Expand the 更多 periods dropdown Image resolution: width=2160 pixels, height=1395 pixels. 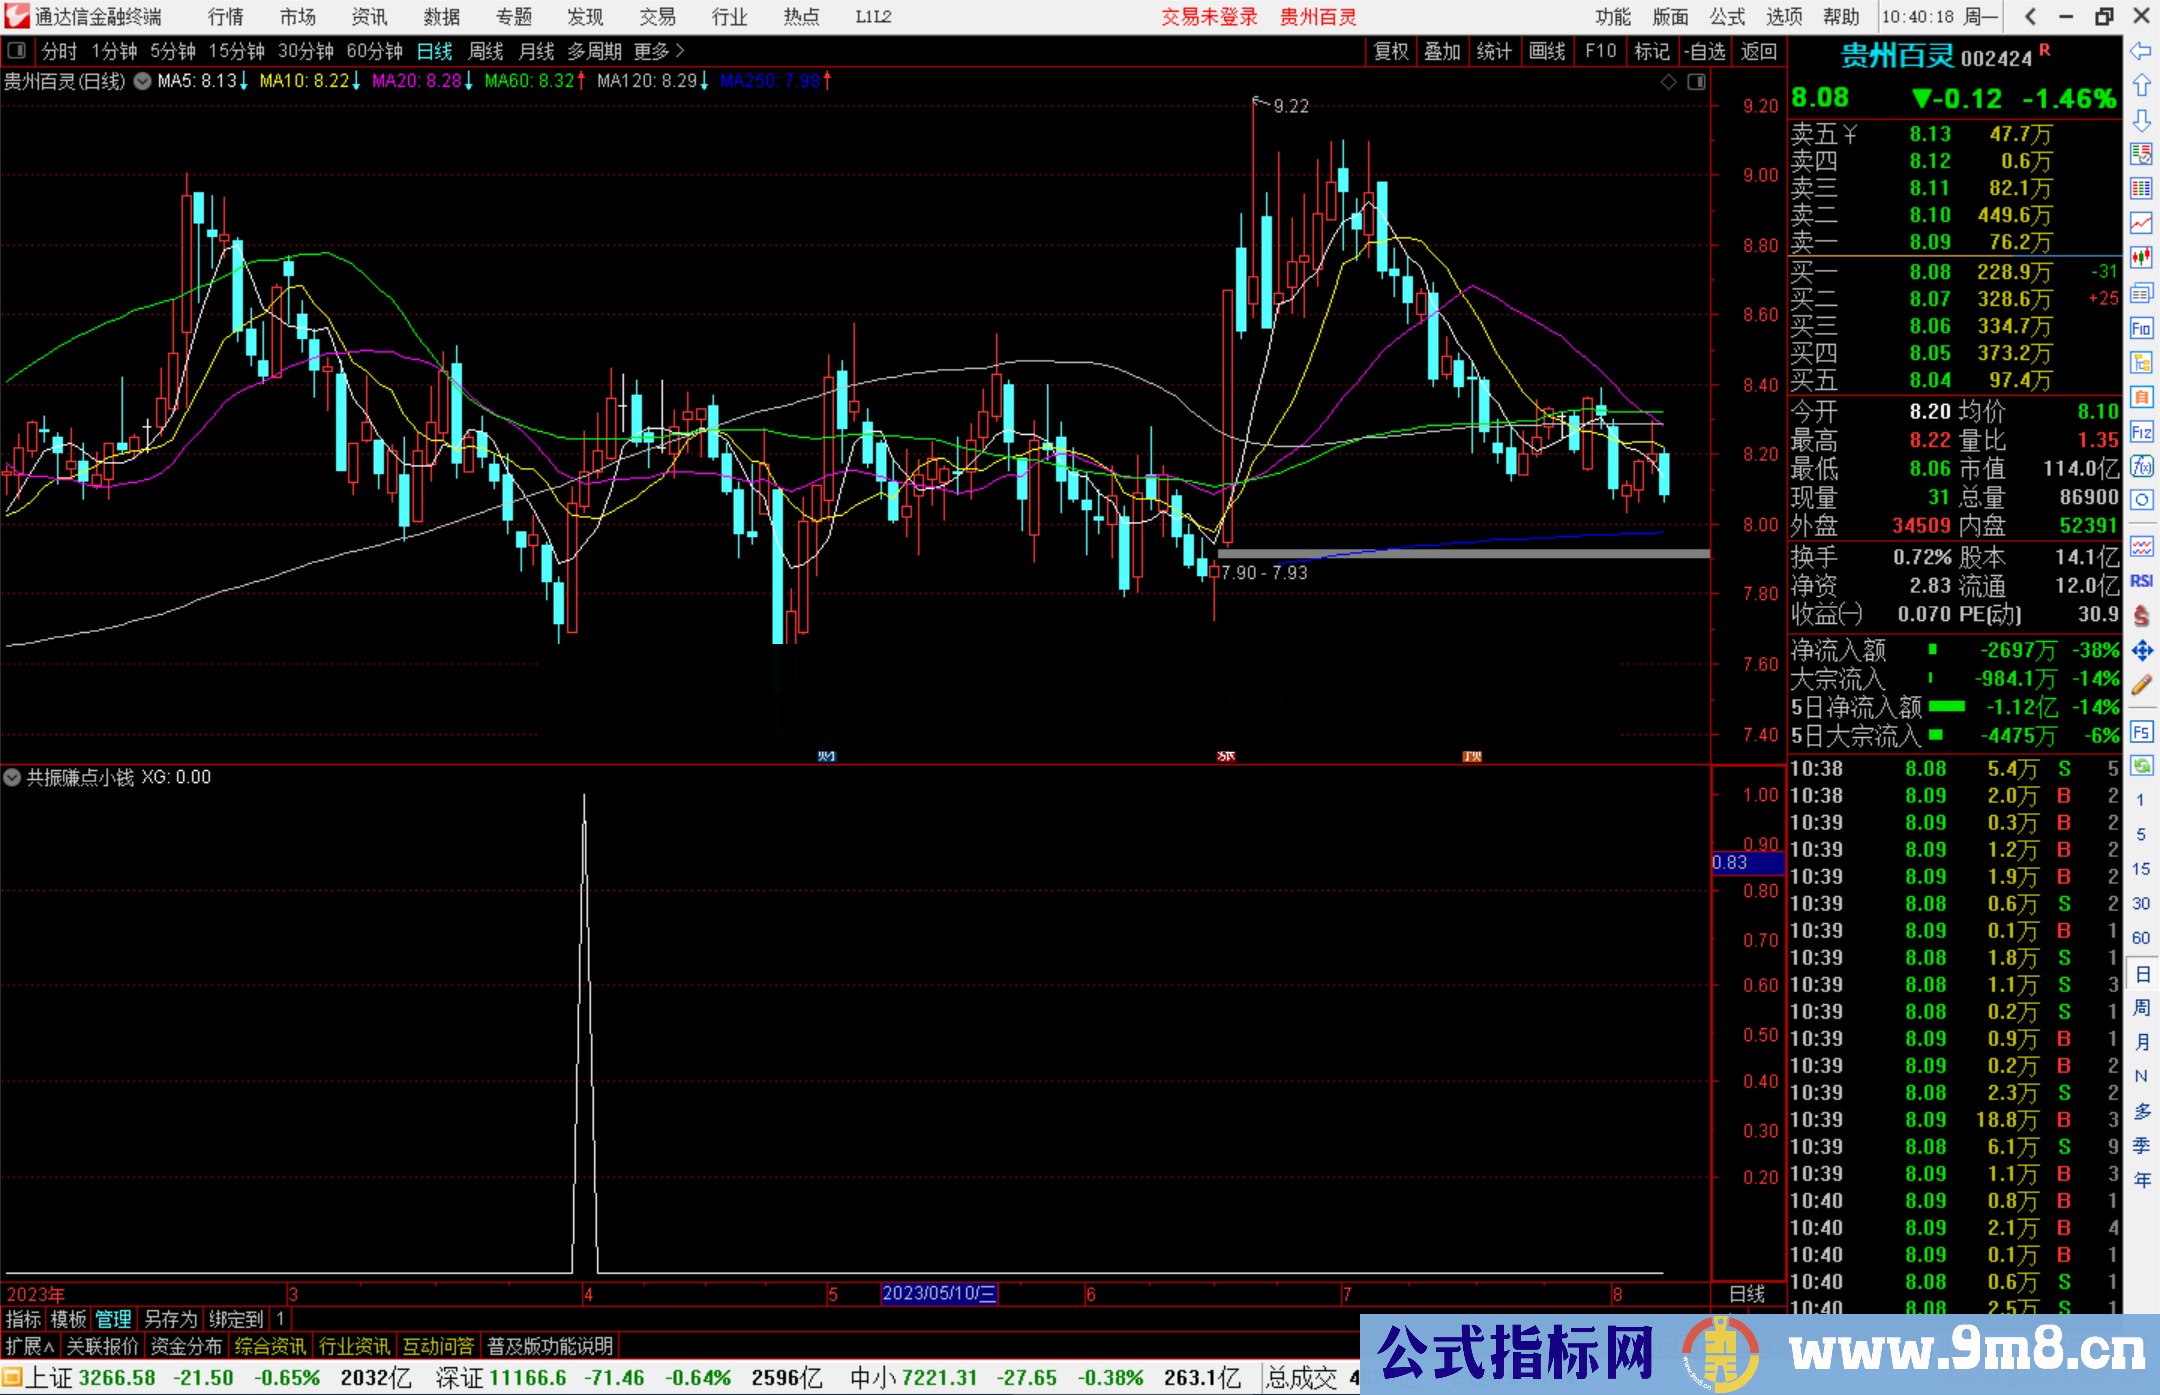659,50
